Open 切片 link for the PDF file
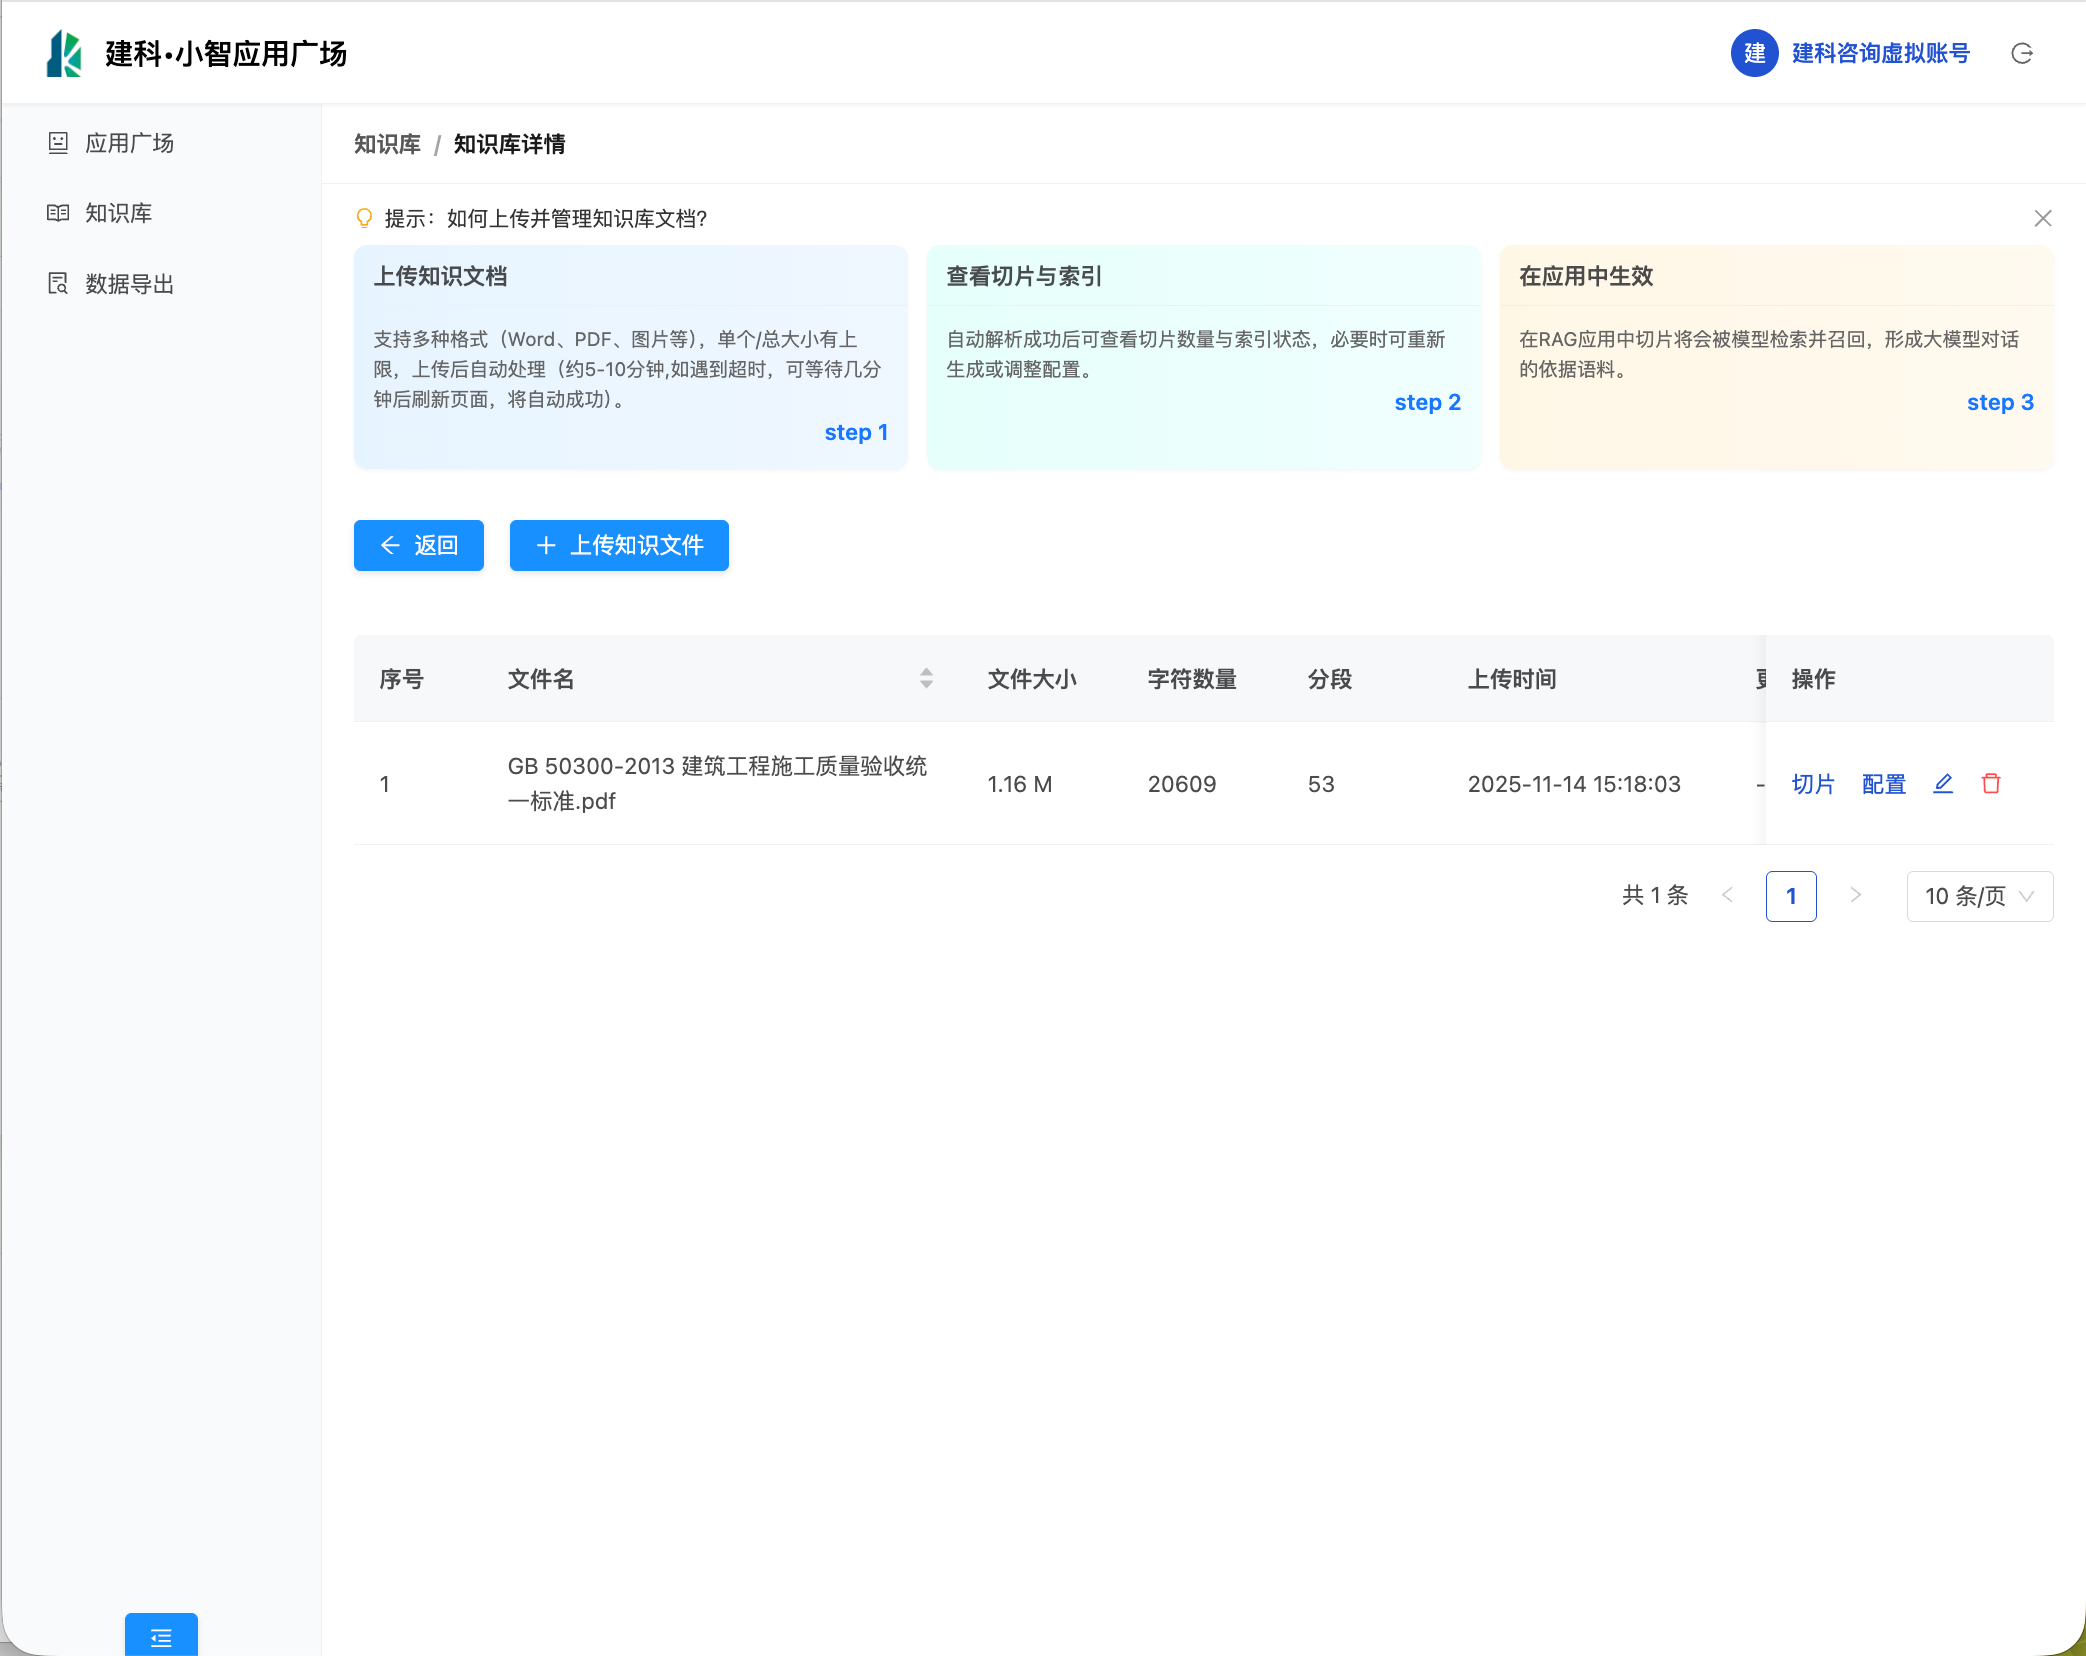This screenshot has height=1656, width=2086. (1812, 784)
